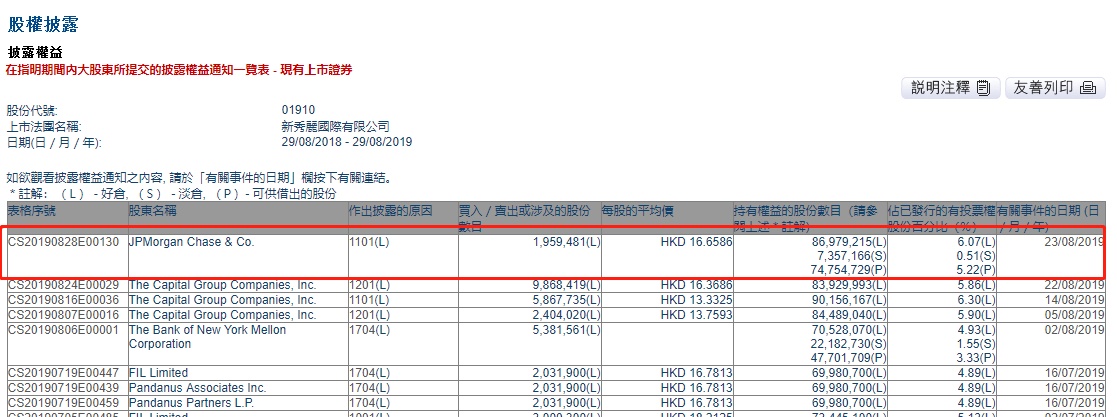Click the 股東名稱 column header
Screen dimensions: 1117x417
(x=152, y=210)
